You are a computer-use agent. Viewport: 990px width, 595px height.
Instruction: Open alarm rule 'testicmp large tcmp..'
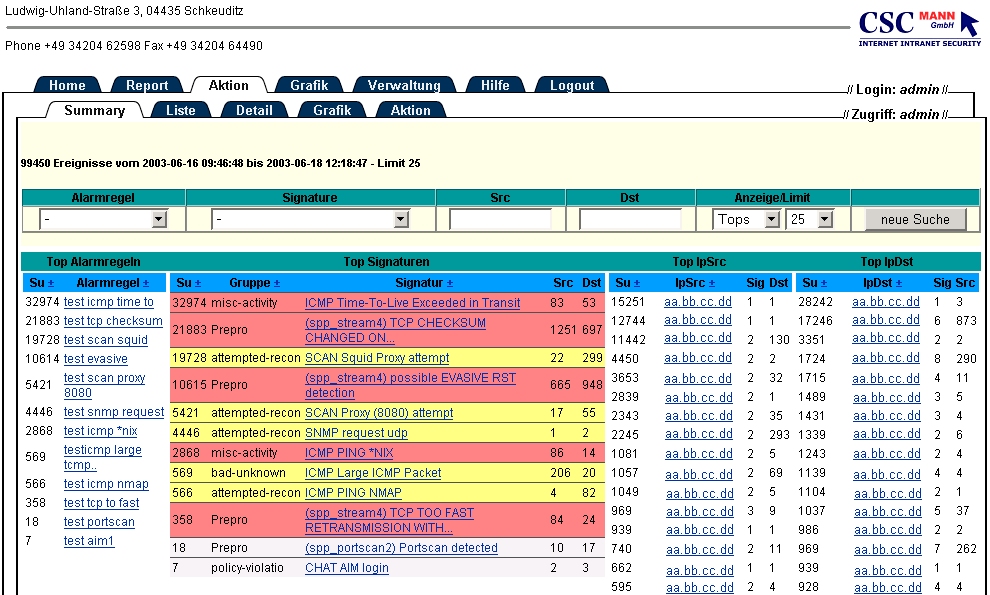(102, 457)
